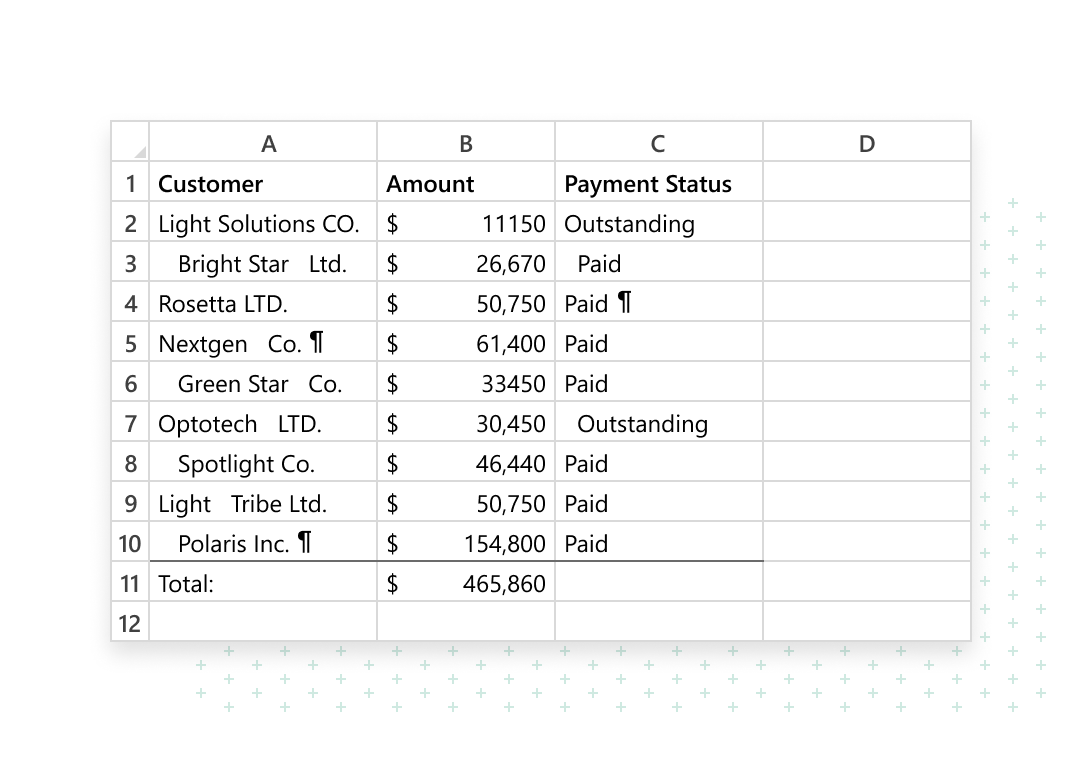Select column D header
1080x760 pixels.
pyautogui.click(x=866, y=143)
